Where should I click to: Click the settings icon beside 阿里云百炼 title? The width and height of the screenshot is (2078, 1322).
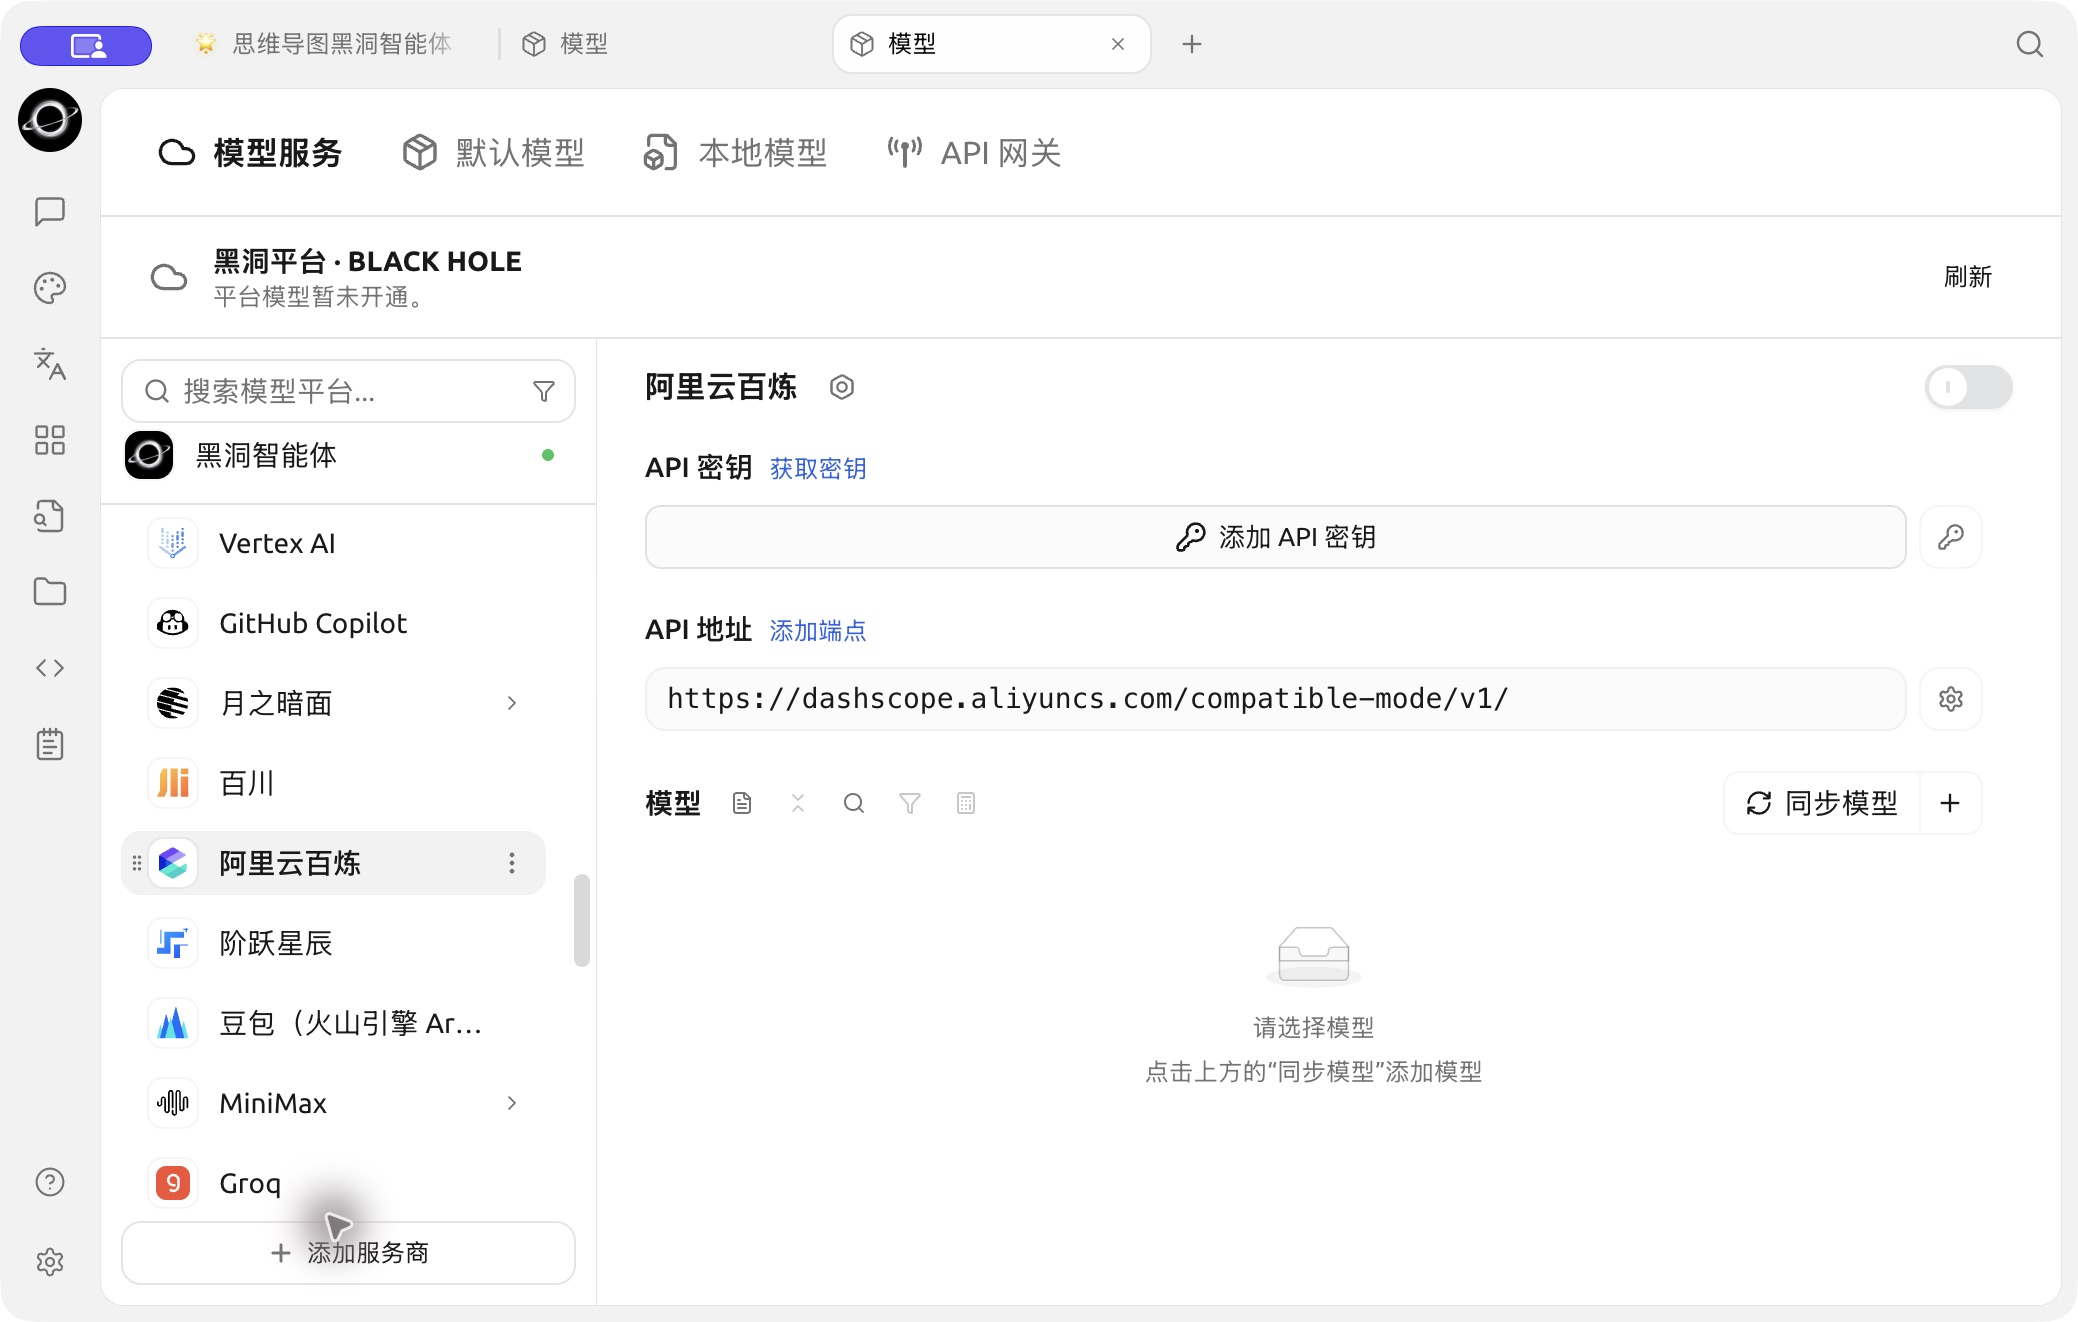842,387
